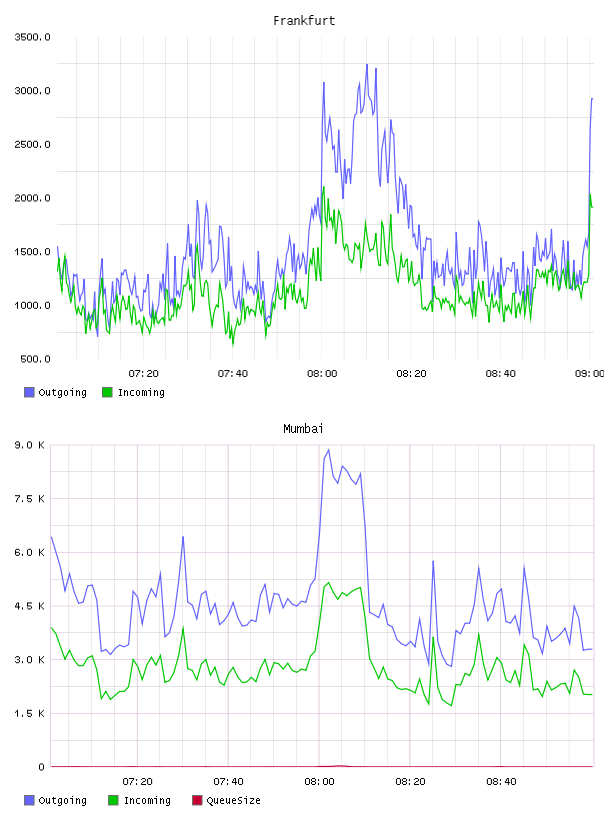Click the 07:40 time label on Frankfurt axis
The image size is (608, 816).
tap(233, 374)
